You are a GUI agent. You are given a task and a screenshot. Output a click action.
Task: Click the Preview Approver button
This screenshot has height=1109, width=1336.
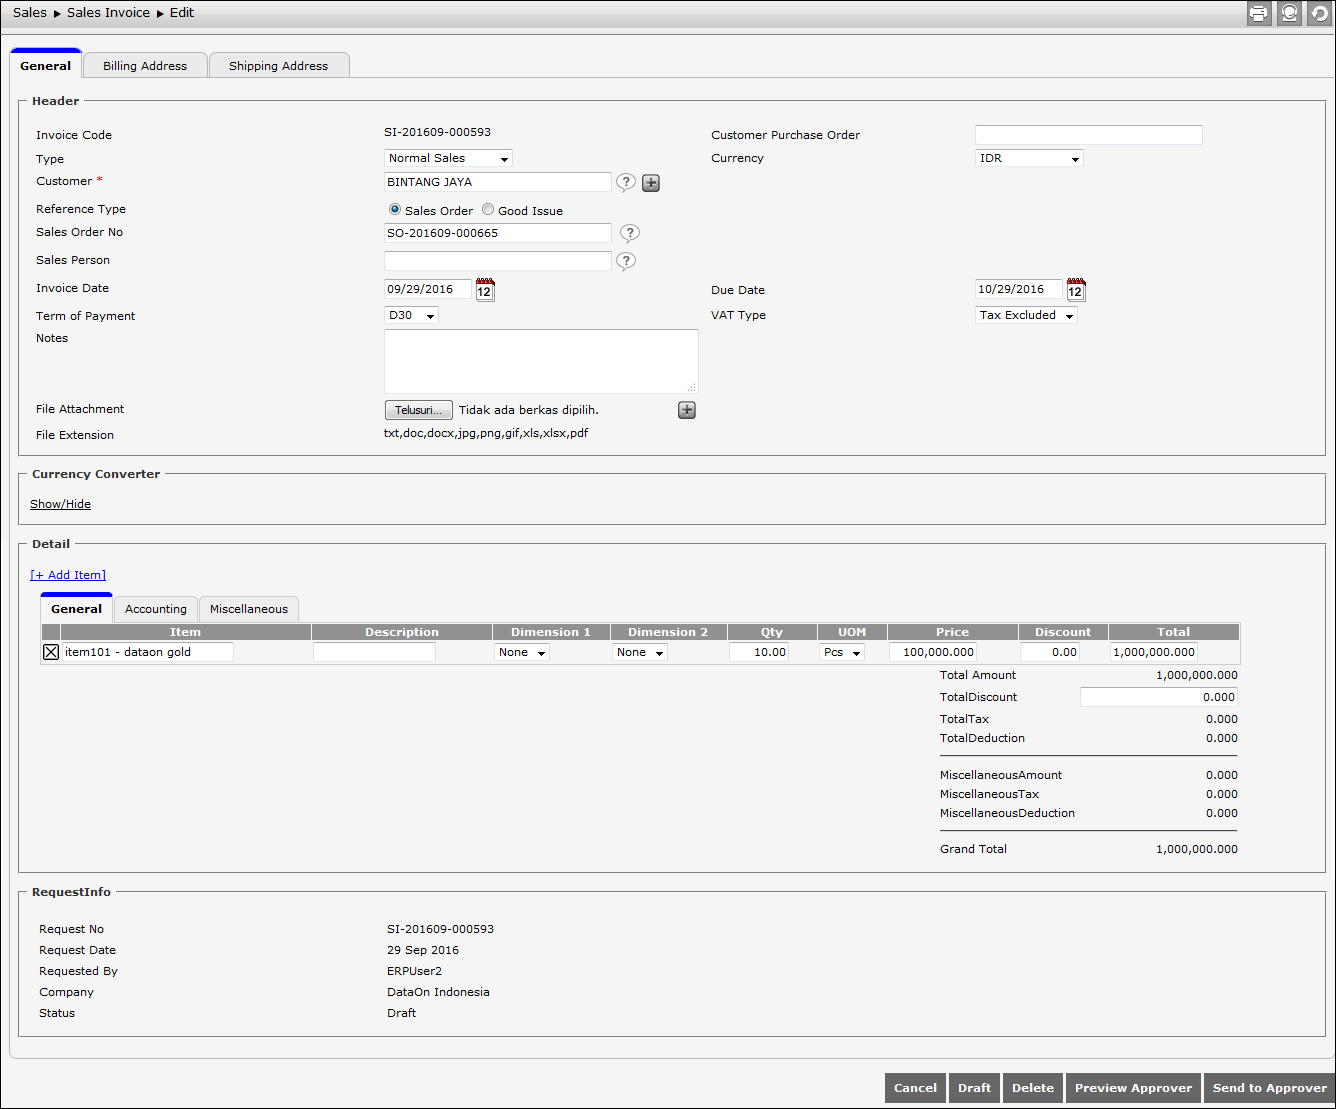click(x=1133, y=1088)
